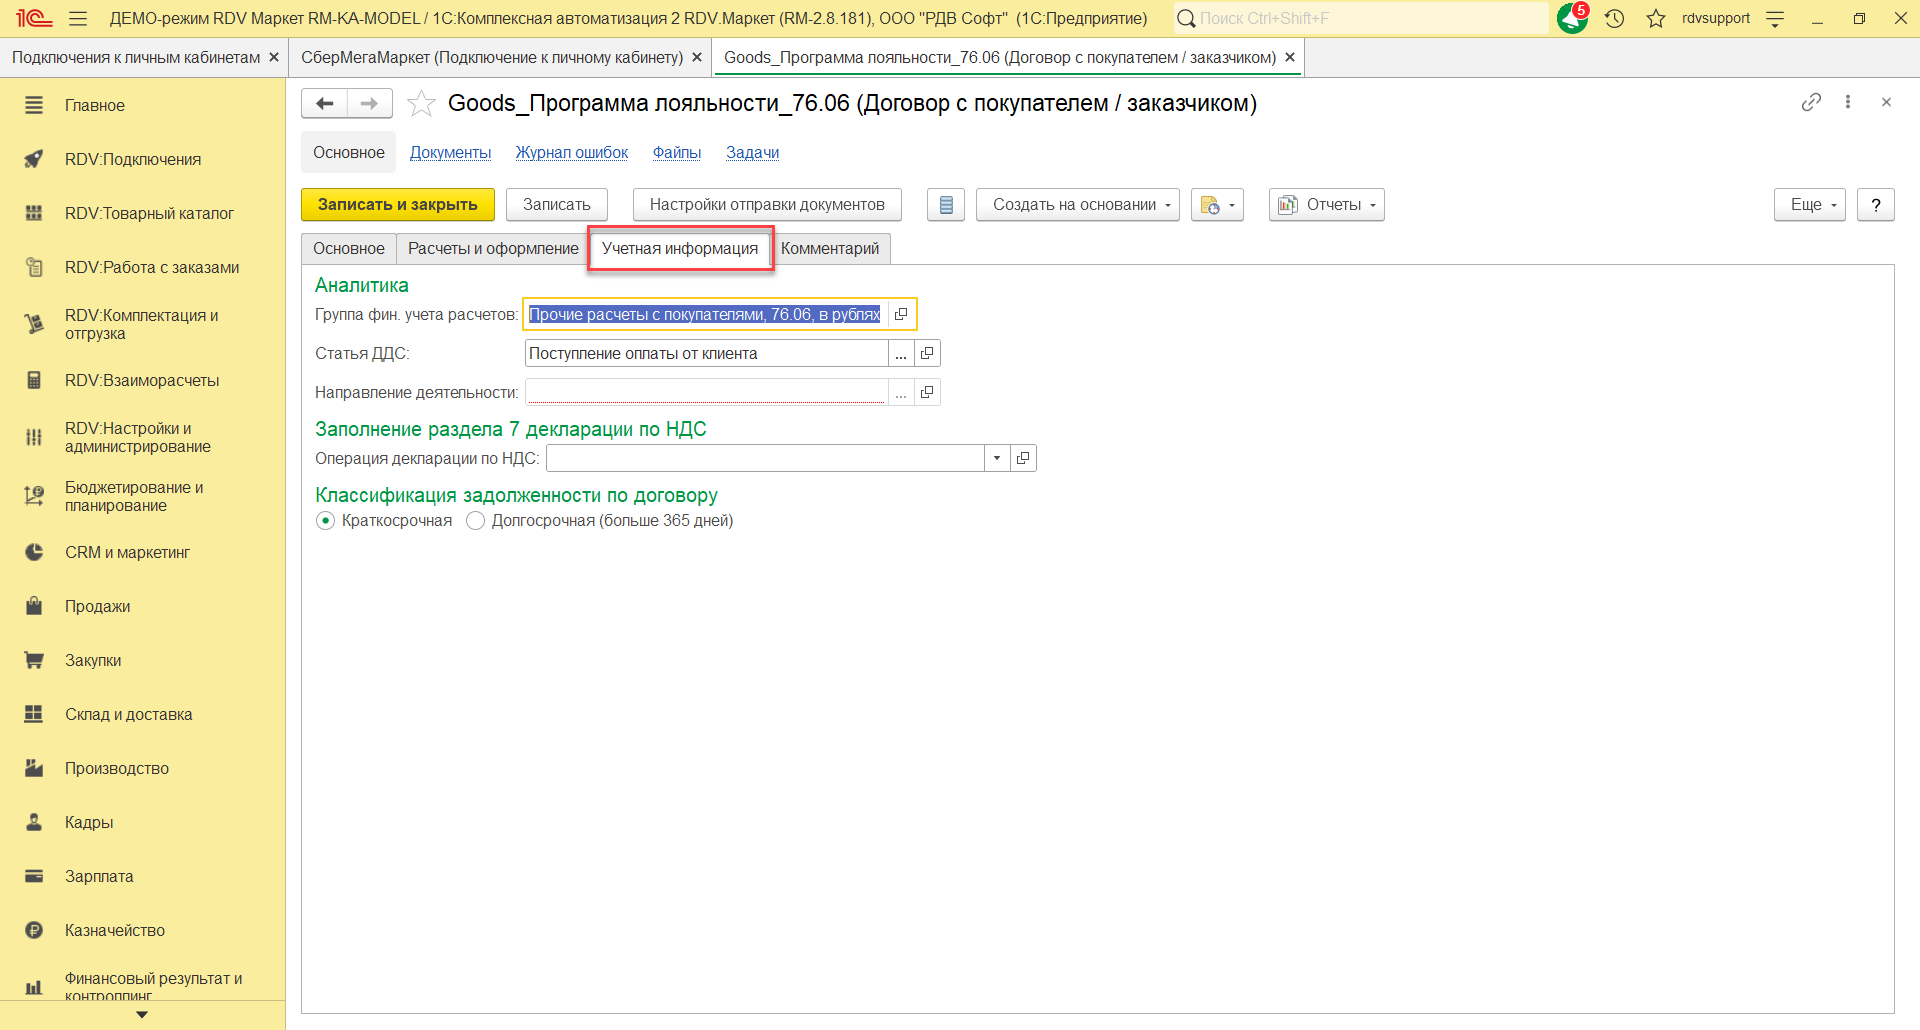Viewport: 1920px width, 1030px height.
Task: Click the Записать и закрыть button
Action: pyautogui.click(x=398, y=205)
